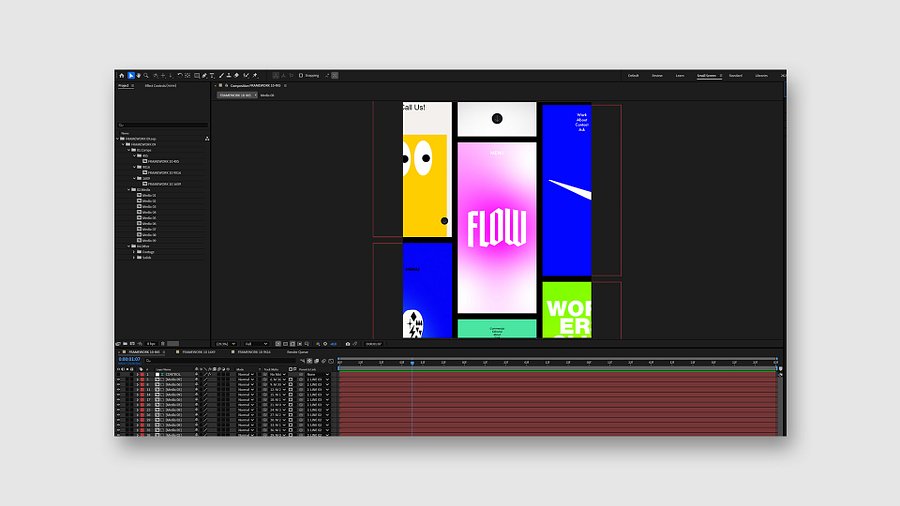Hide layer 14 using its eye icon
The image size is (900, 506).
click(x=119, y=395)
